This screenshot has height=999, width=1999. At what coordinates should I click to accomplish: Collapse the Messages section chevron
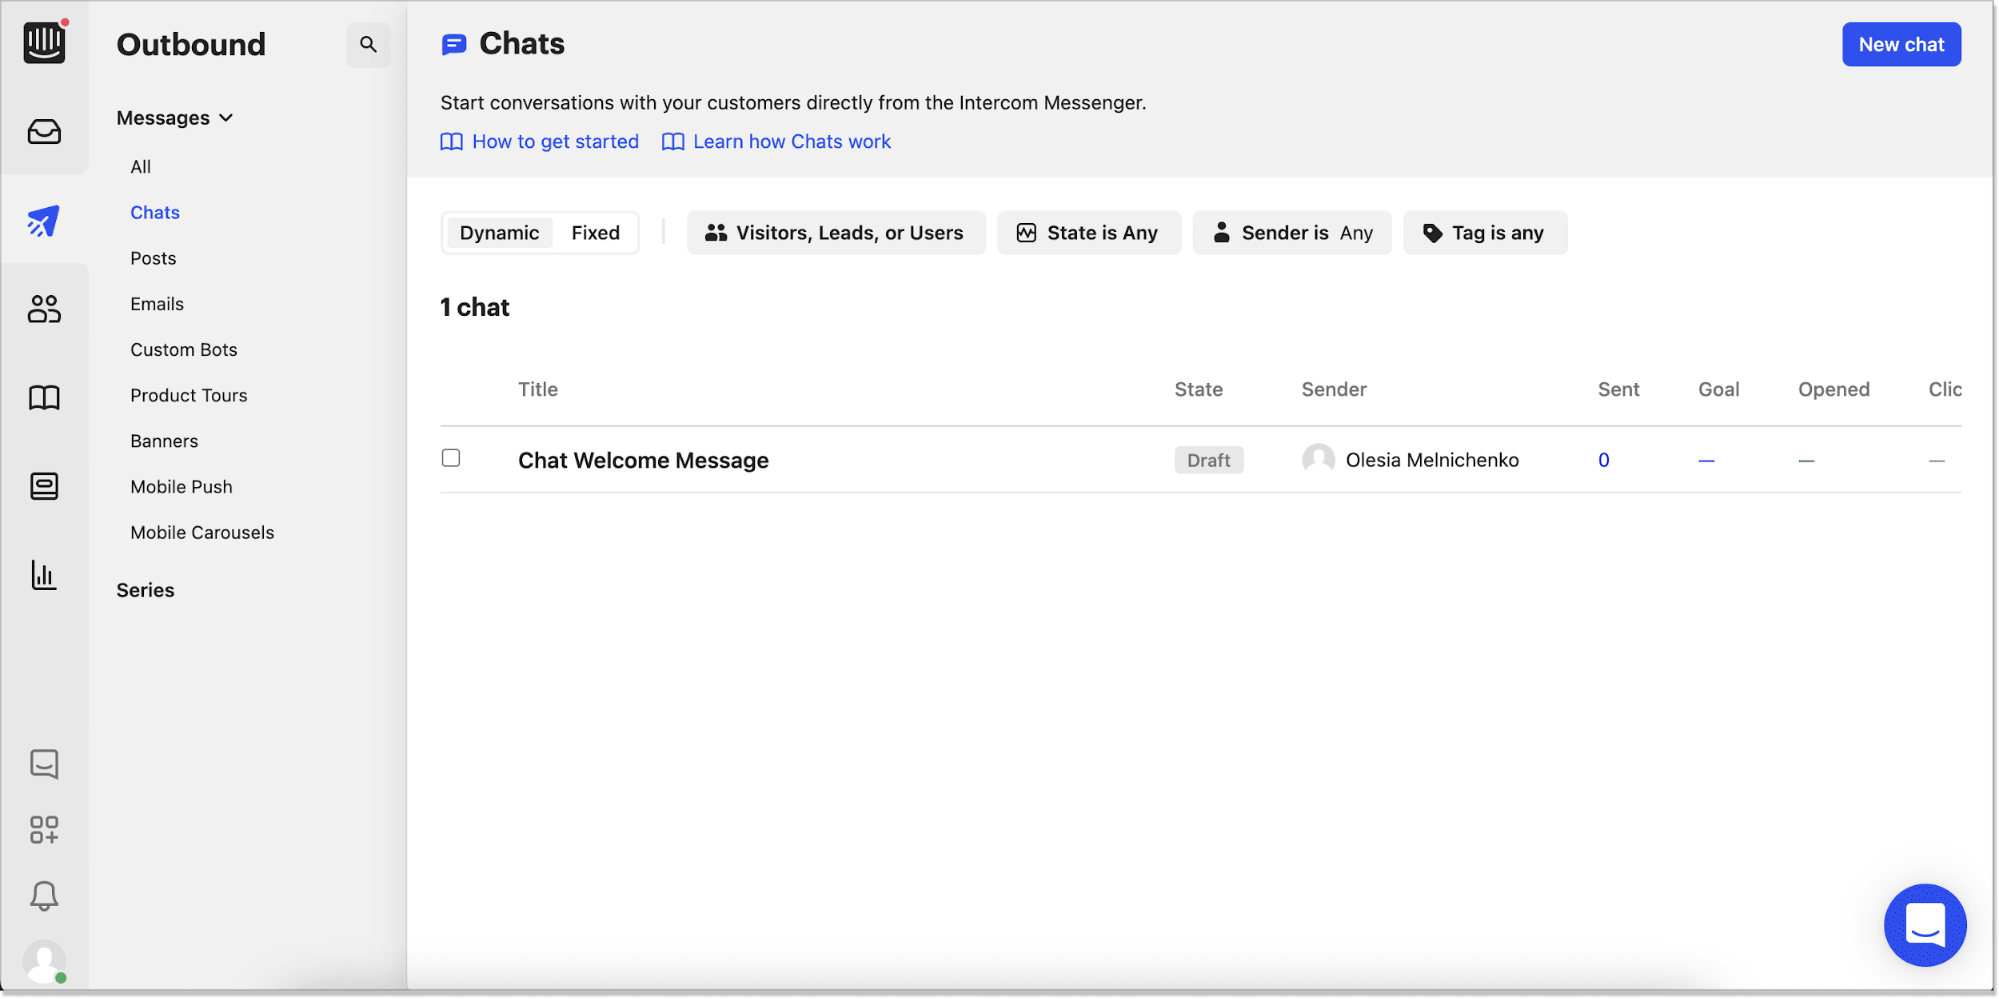(x=226, y=118)
